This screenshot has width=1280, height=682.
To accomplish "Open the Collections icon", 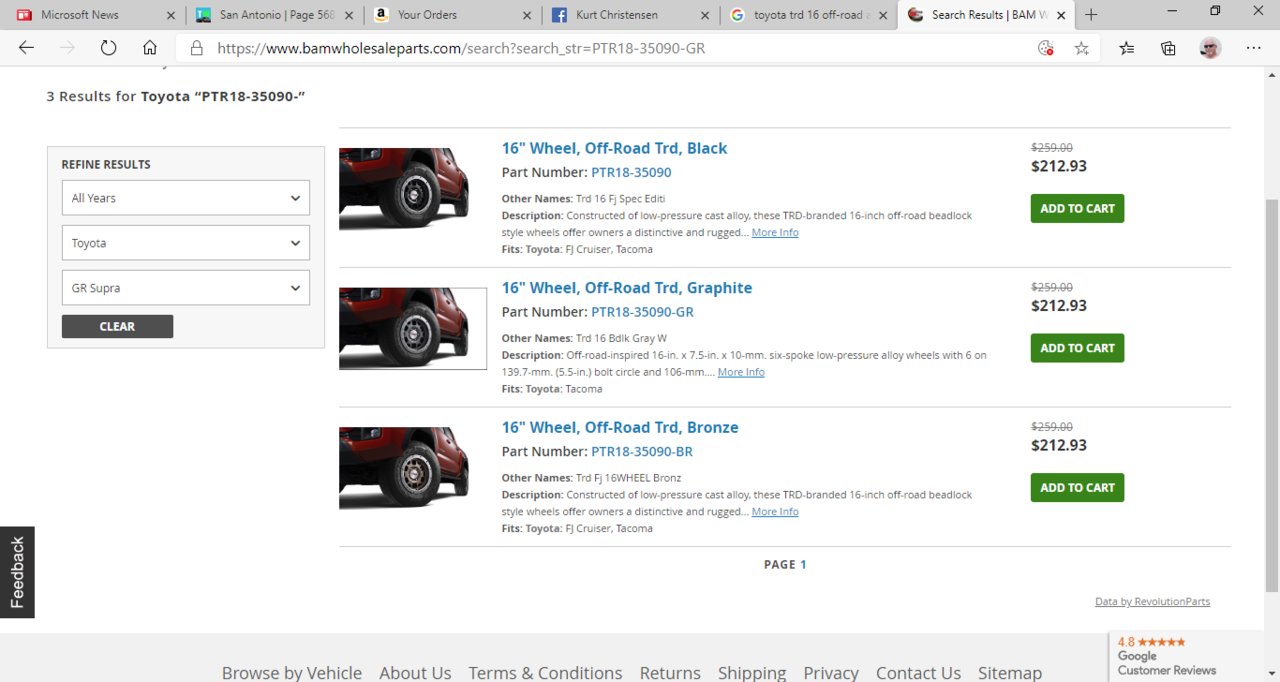I will 1168,48.
